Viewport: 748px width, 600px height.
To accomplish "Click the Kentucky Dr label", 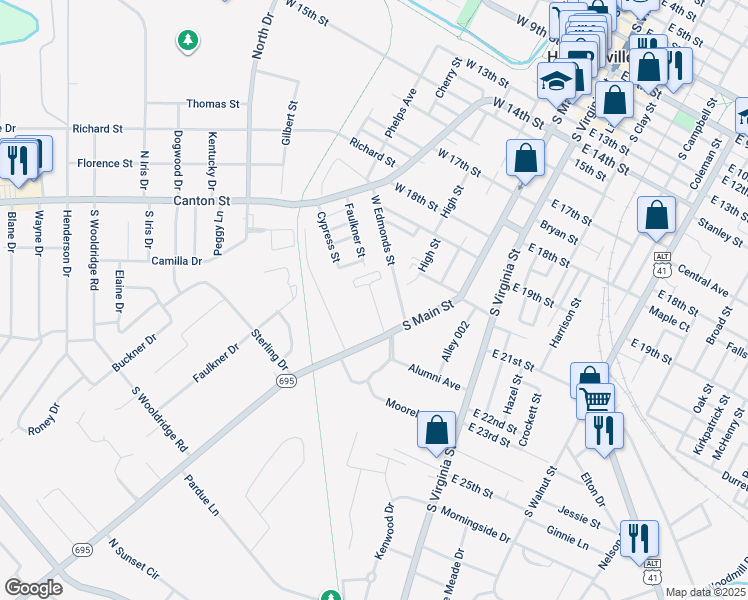I will coord(212,161).
